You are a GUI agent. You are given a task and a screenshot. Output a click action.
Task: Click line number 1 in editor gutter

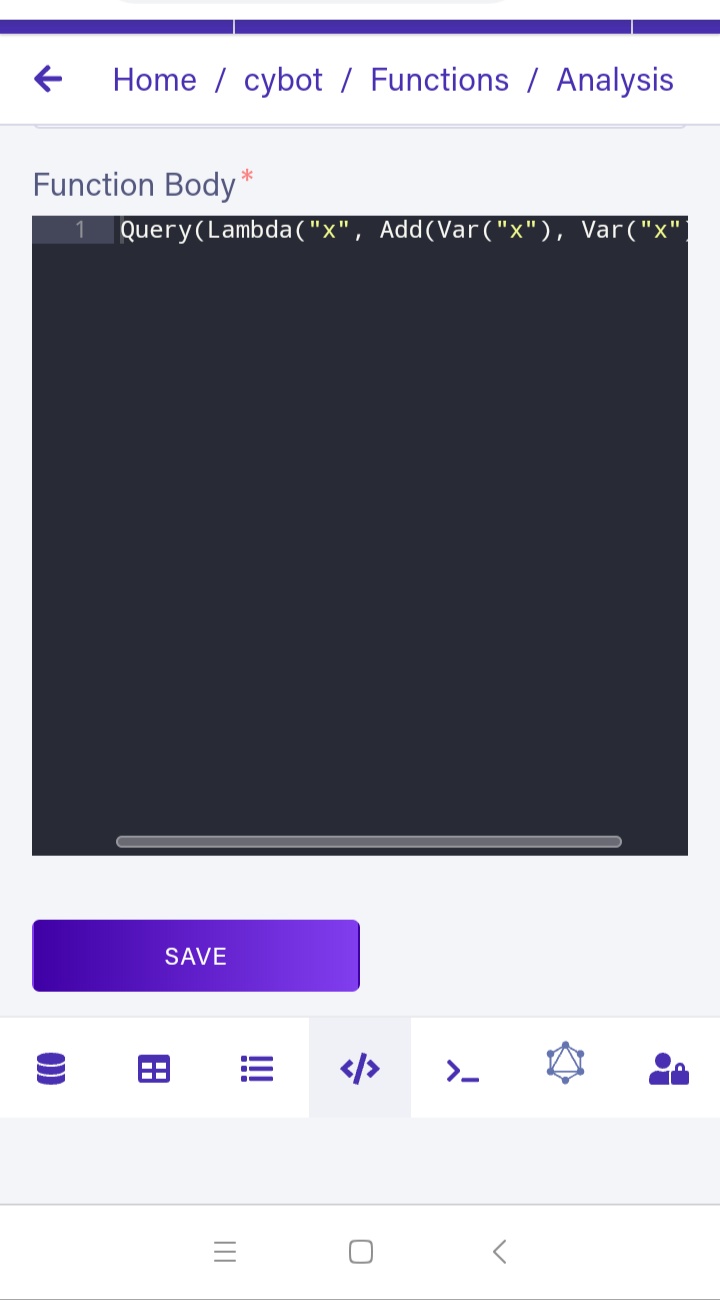coord(81,230)
